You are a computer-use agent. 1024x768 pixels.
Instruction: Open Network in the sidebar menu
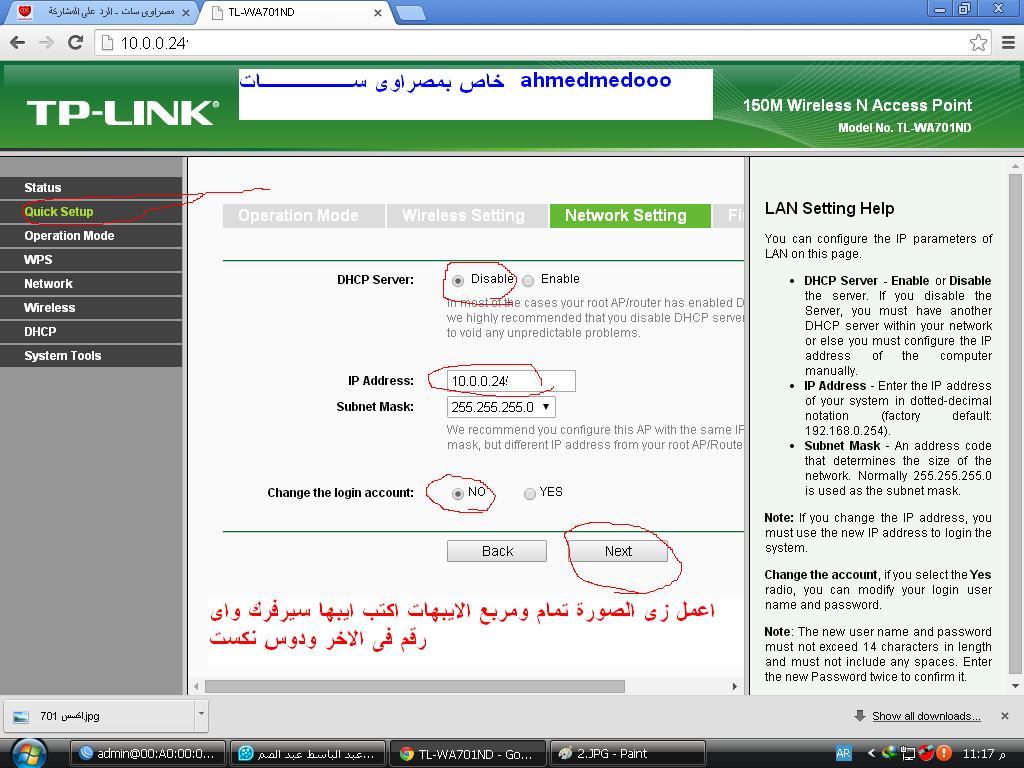pos(91,283)
